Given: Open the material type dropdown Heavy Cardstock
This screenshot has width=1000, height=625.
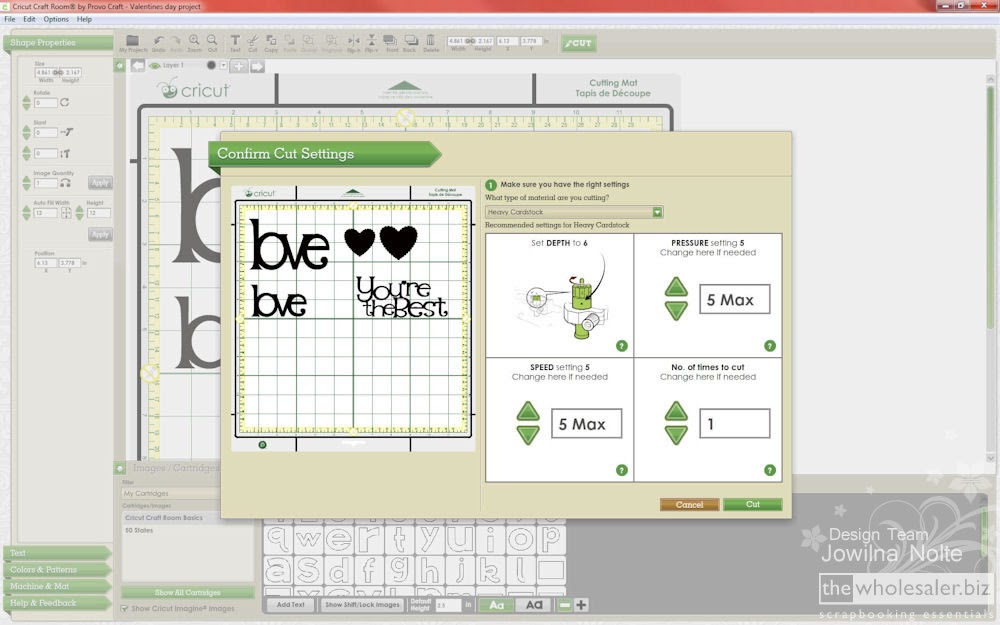Looking at the screenshot, I should (x=574, y=212).
